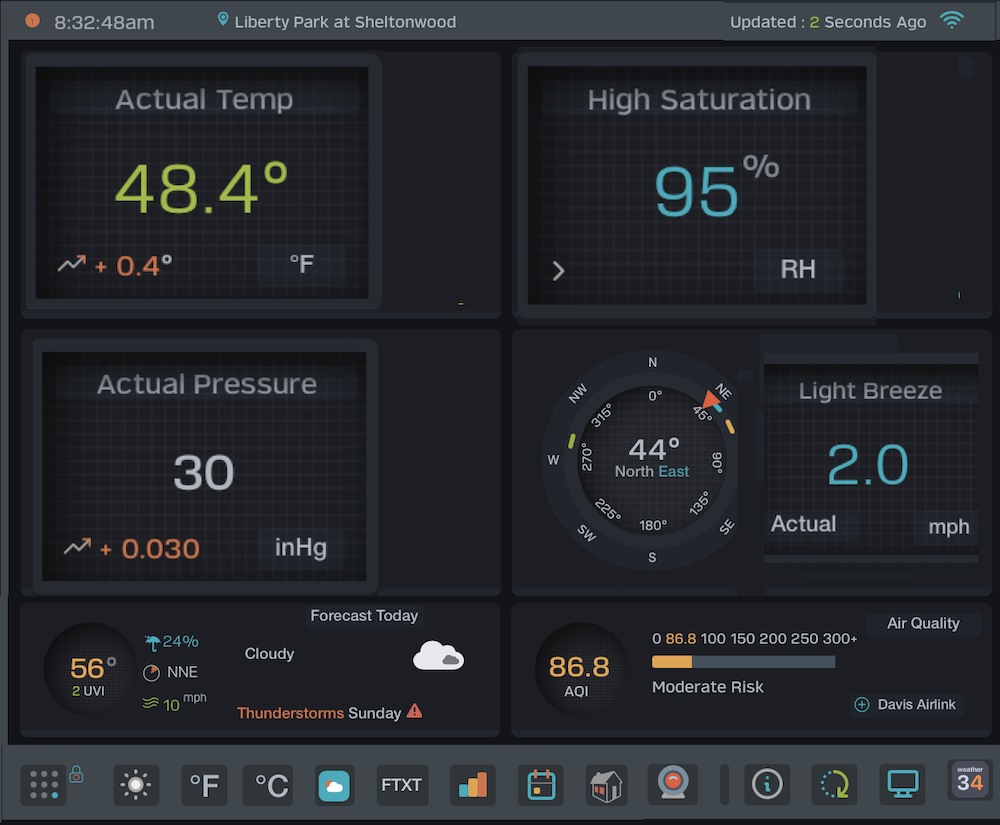Click the 'Moderate Risk' text

tap(707, 687)
